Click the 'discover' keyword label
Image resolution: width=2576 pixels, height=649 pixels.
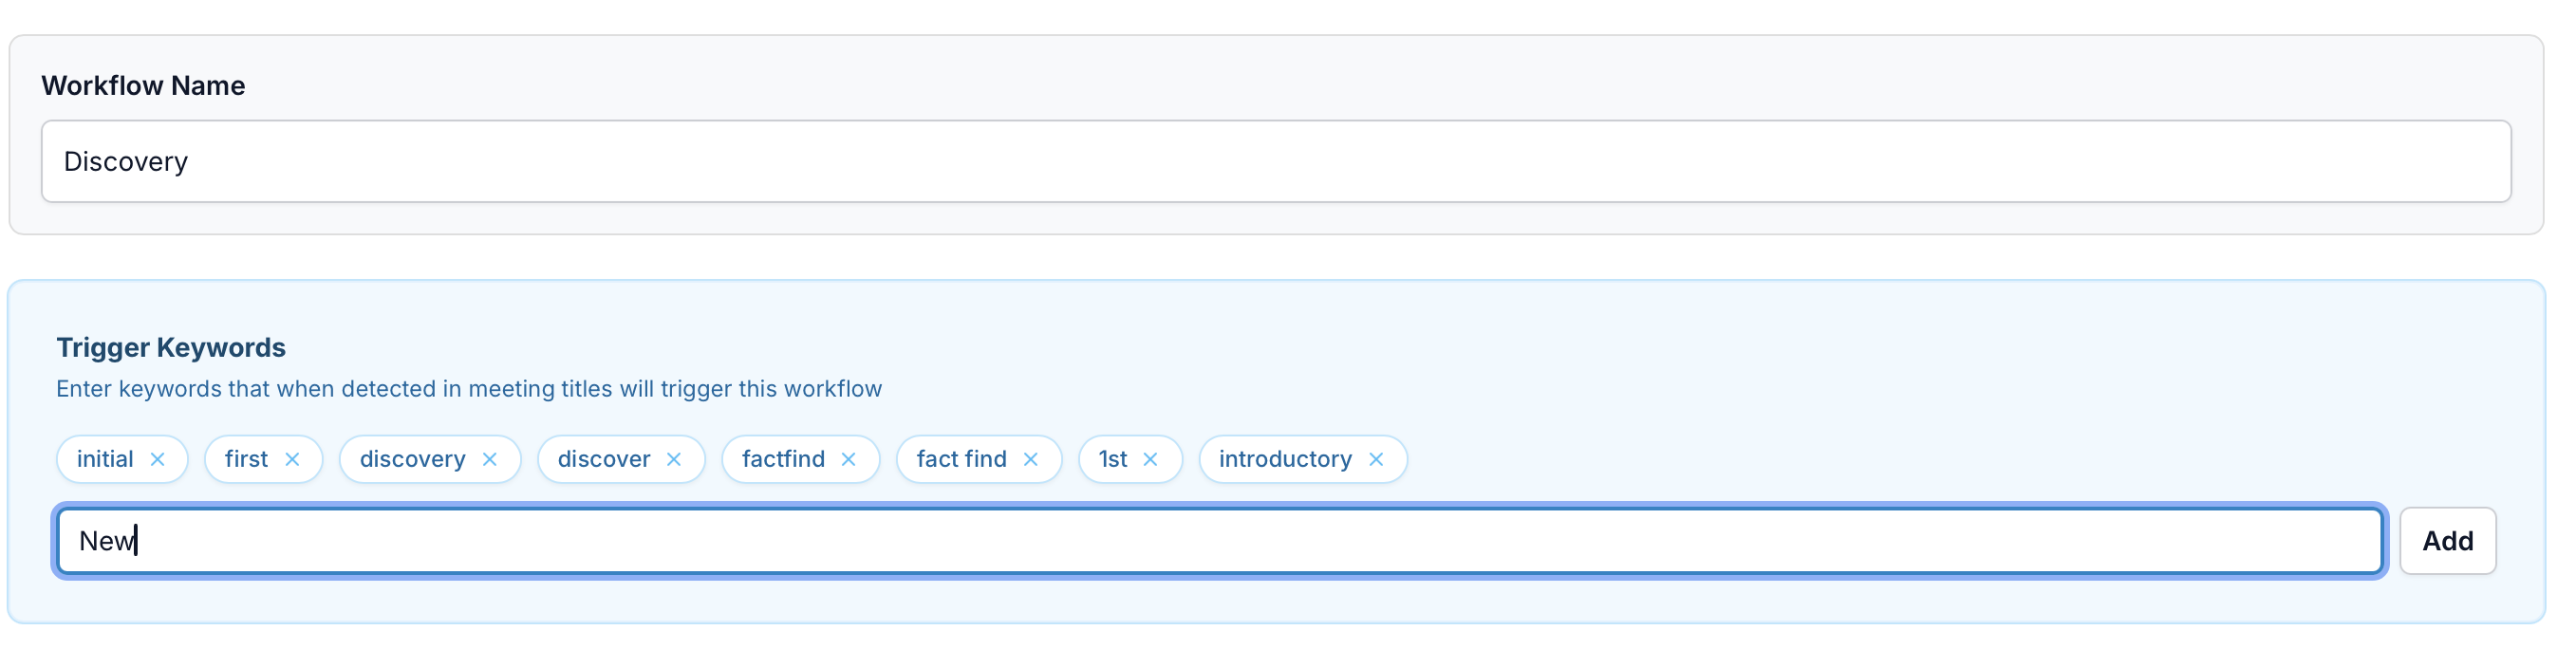pos(604,459)
